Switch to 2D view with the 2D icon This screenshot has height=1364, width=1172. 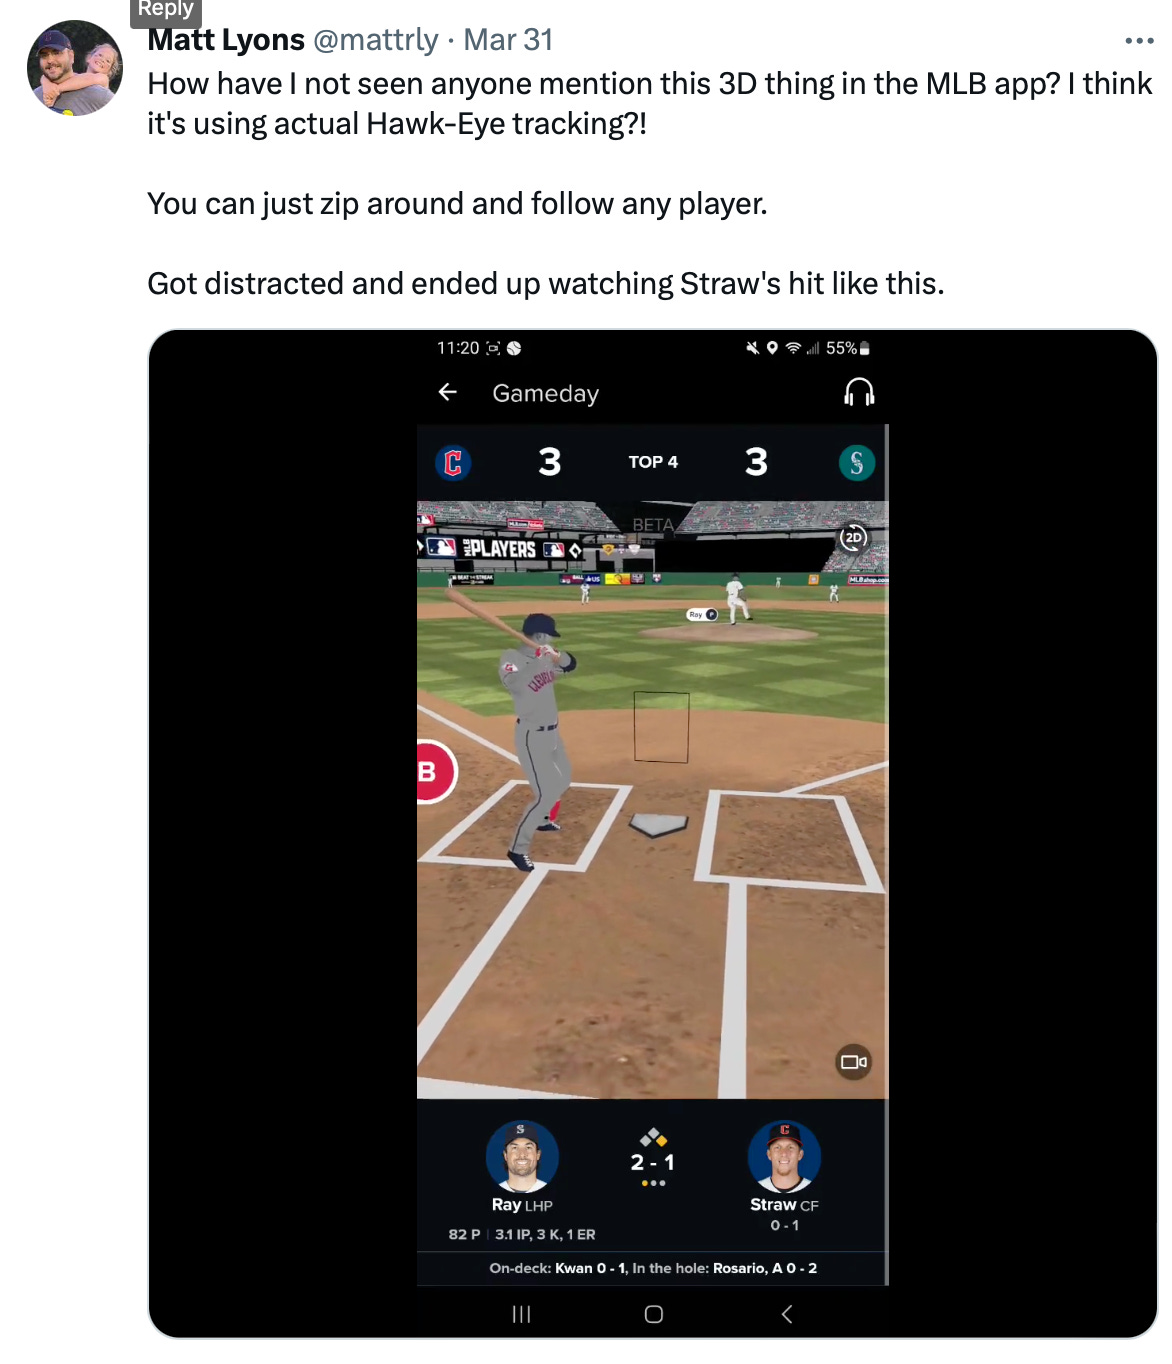[x=853, y=538]
